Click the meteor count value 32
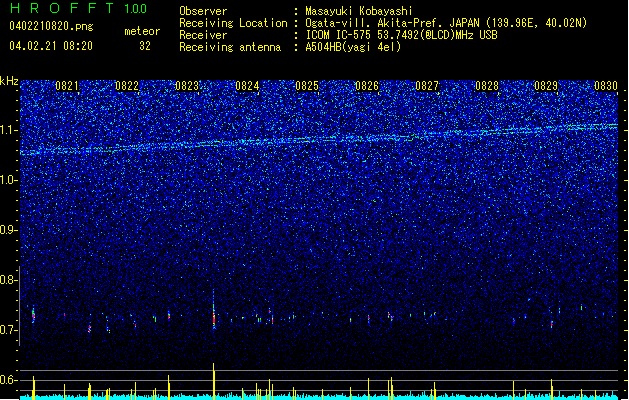This screenshot has height=400, width=629. click(145, 46)
